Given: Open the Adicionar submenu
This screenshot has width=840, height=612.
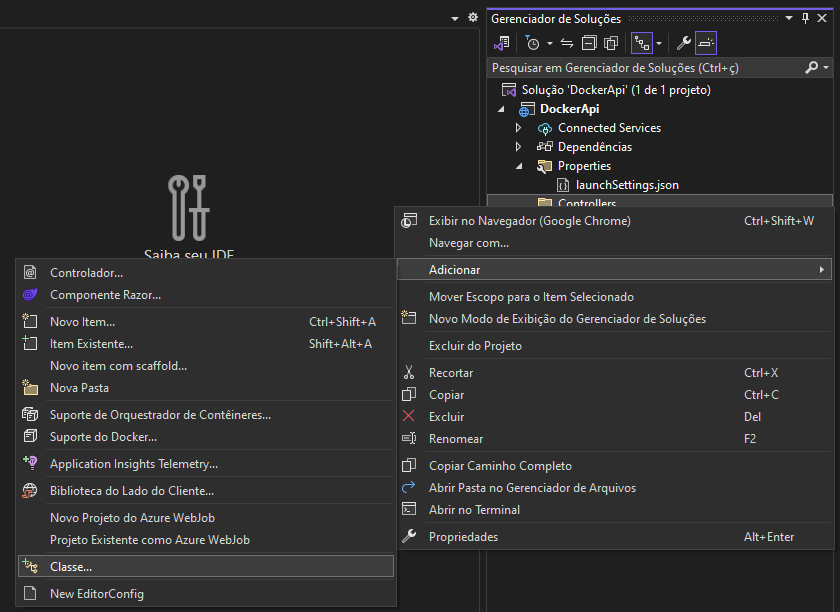Looking at the screenshot, I should point(615,270).
